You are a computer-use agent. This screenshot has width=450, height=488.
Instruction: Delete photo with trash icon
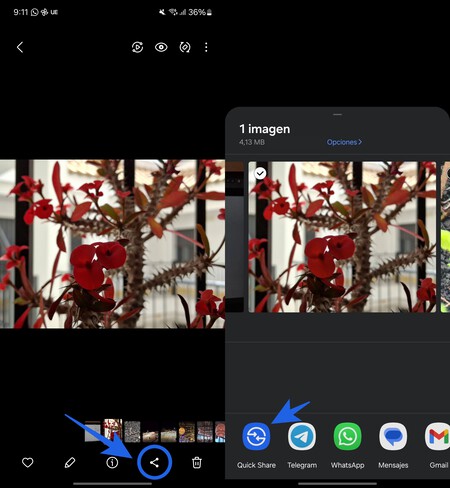(x=197, y=463)
